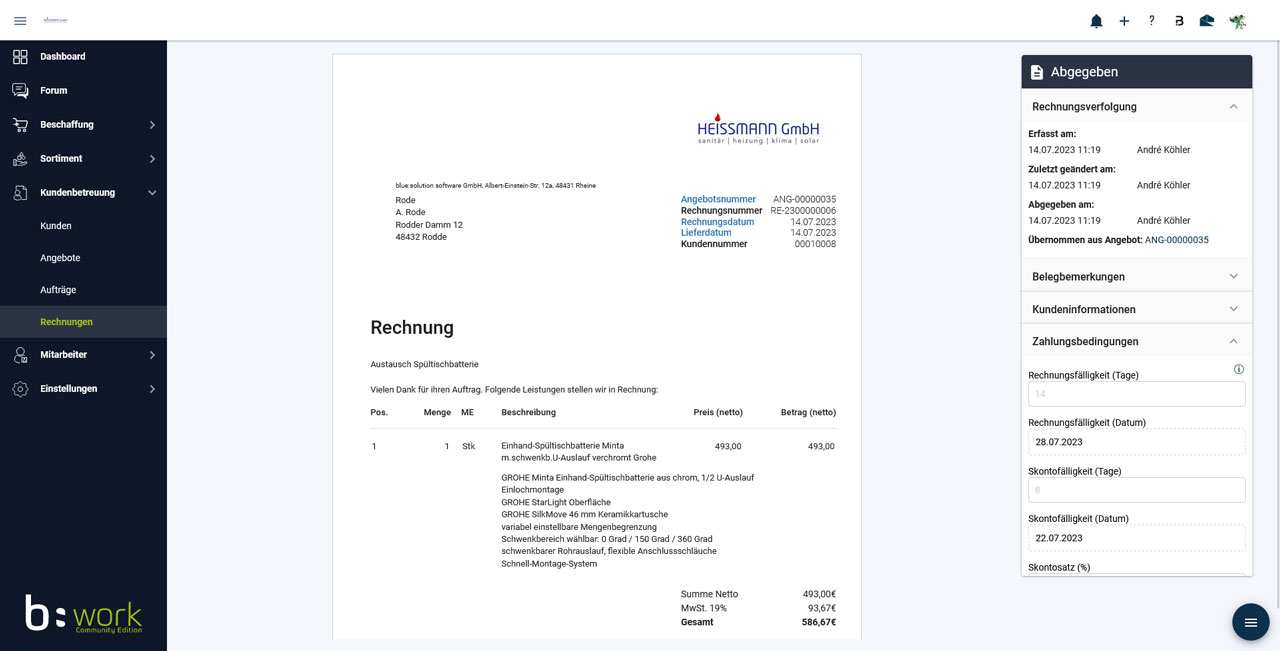This screenshot has height=651, width=1280.
Task: Click the MwSt. 19% amount 93,67€
Action: [822, 608]
